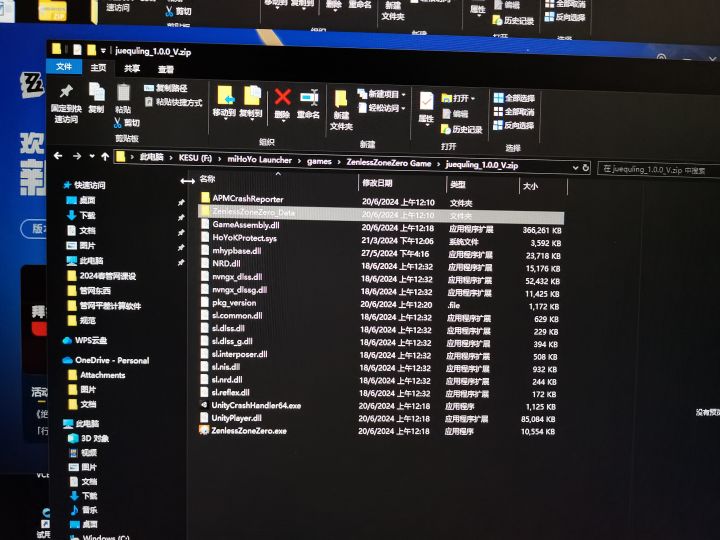Open the Open (打开) dropdown in ribbon
720x540 pixels.
(x=458, y=98)
